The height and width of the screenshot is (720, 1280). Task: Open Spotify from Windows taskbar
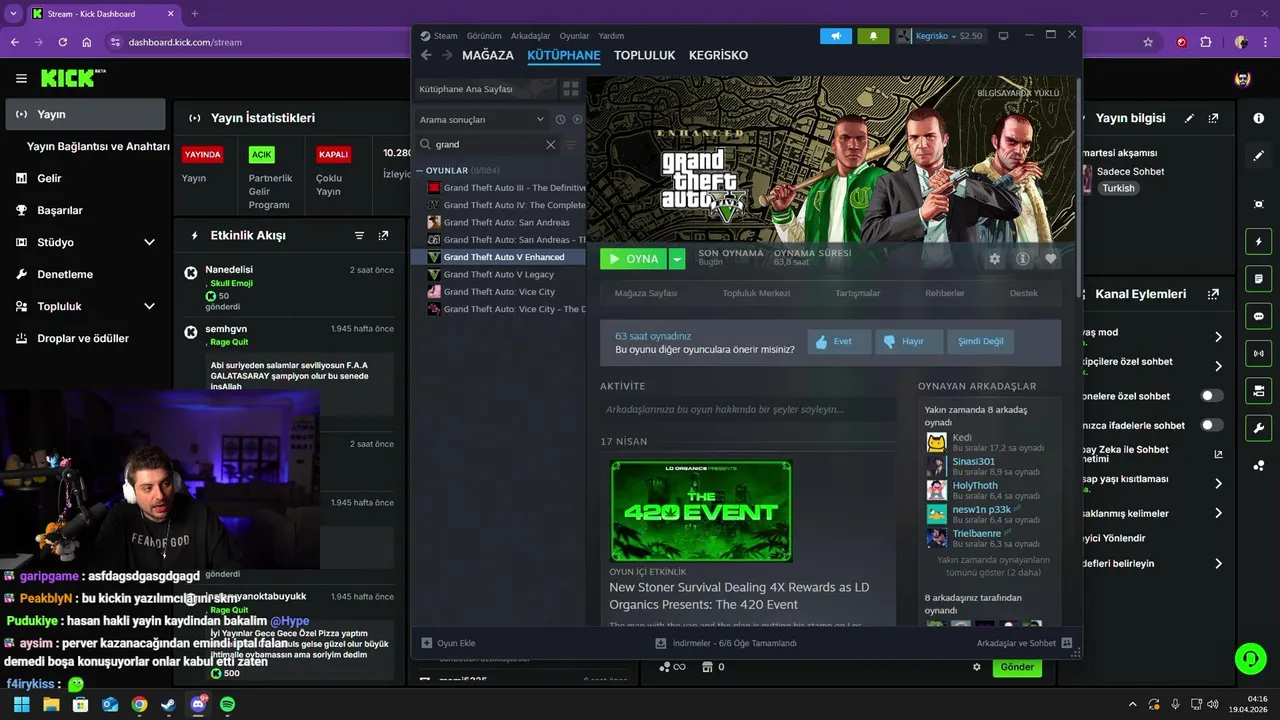pos(227,704)
